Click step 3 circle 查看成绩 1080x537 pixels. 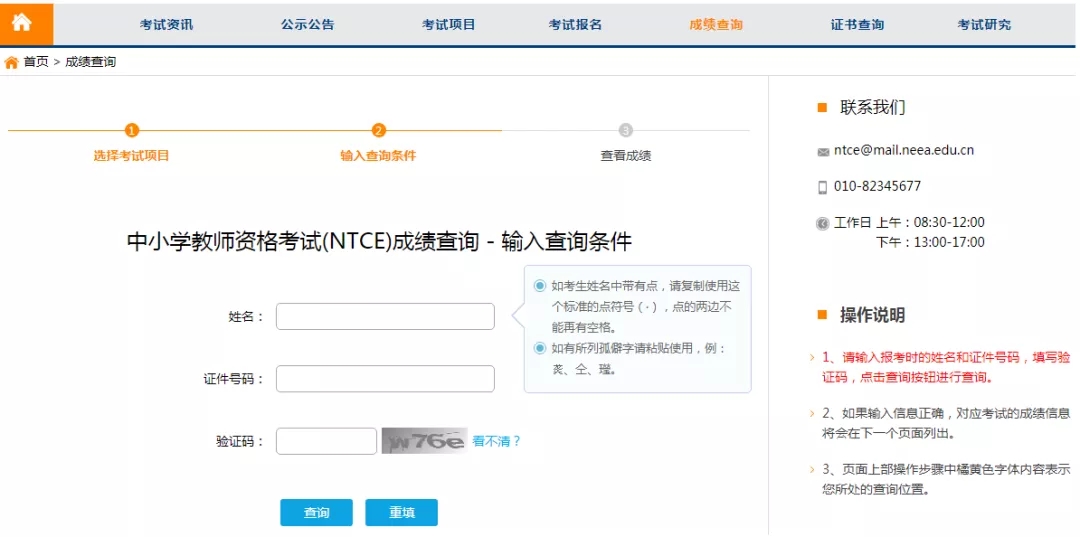coord(626,130)
